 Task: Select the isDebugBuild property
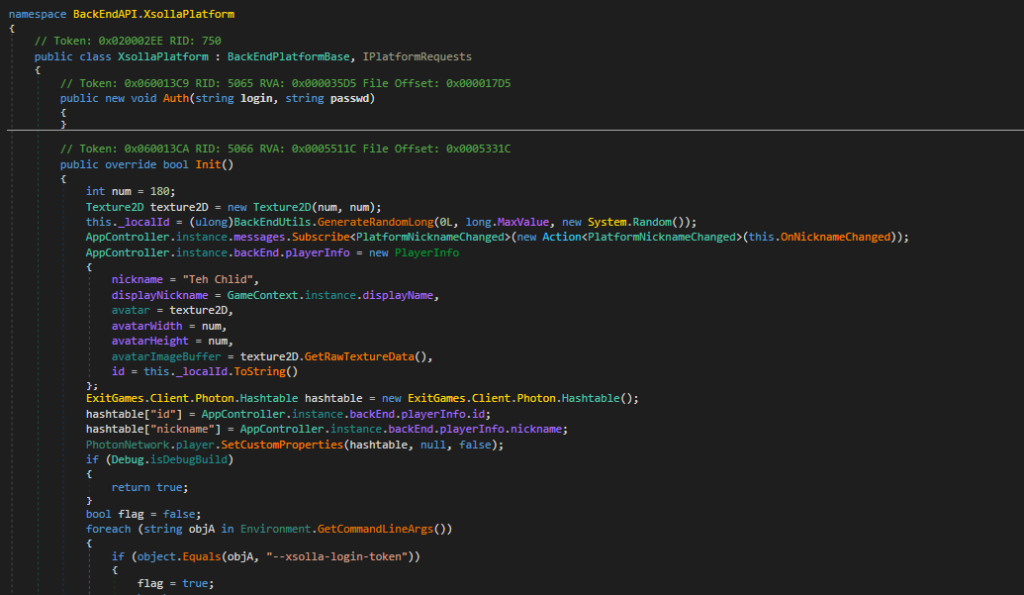(189, 459)
